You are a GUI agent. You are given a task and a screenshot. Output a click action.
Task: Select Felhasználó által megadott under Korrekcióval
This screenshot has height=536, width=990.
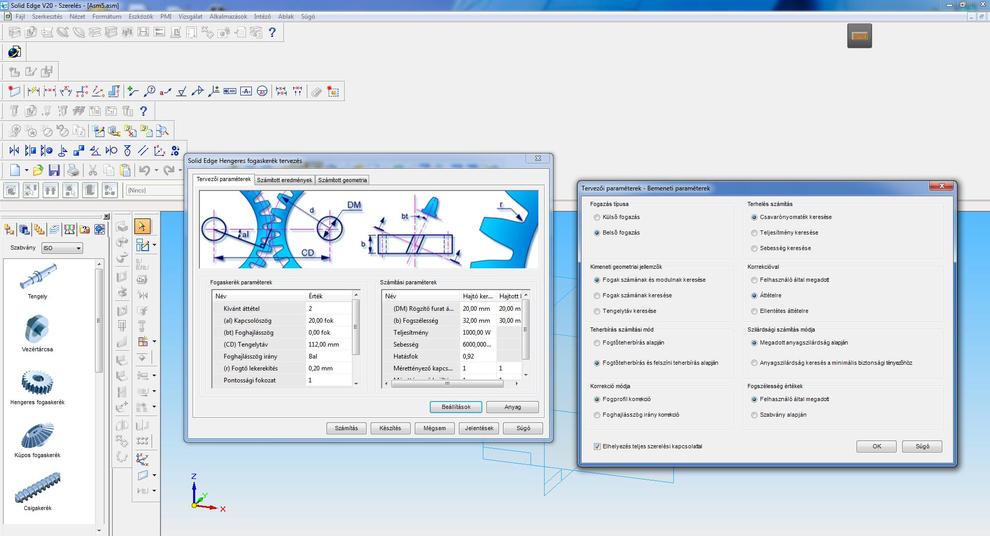(754, 280)
